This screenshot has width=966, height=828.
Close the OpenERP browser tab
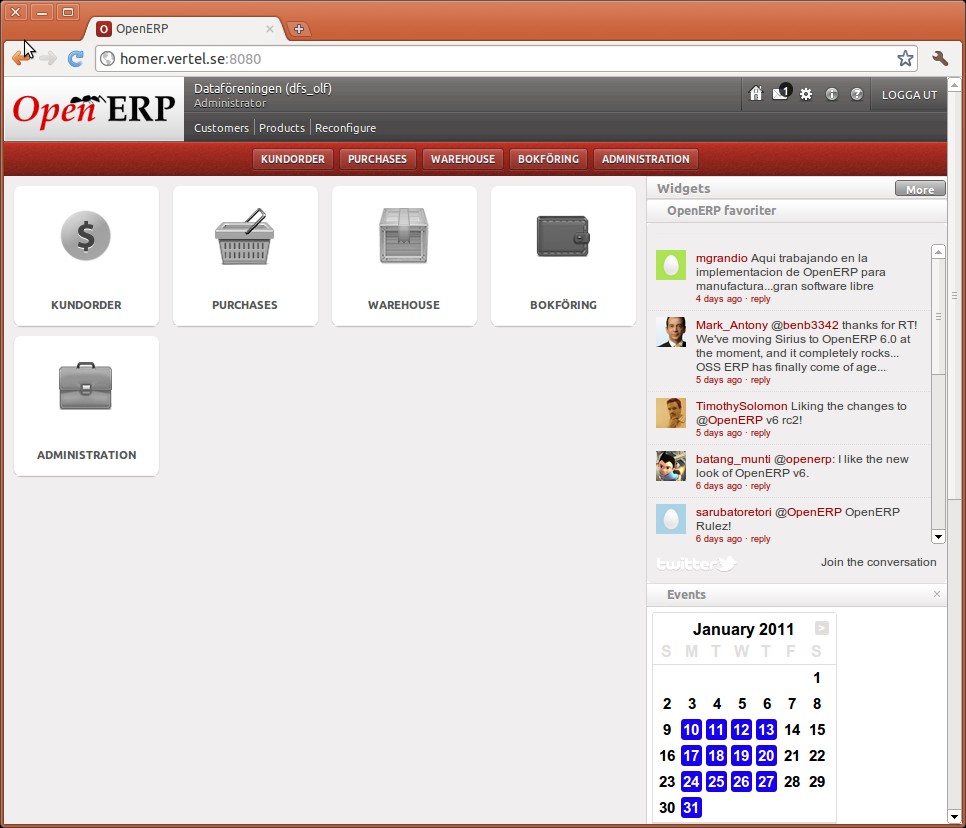tap(270, 29)
